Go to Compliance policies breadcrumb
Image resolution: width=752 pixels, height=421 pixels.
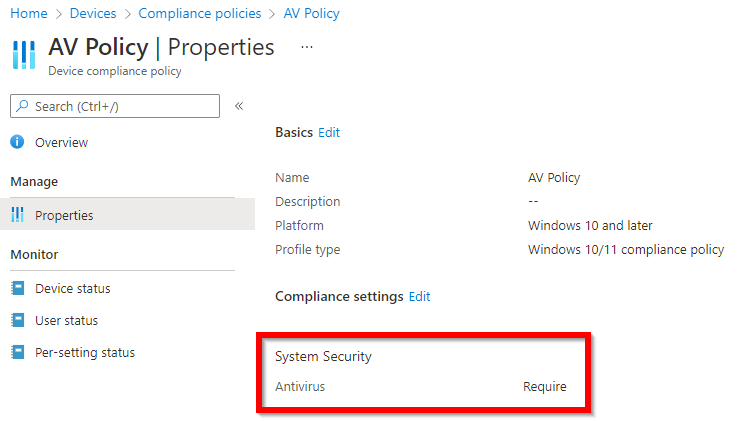[x=200, y=13]
